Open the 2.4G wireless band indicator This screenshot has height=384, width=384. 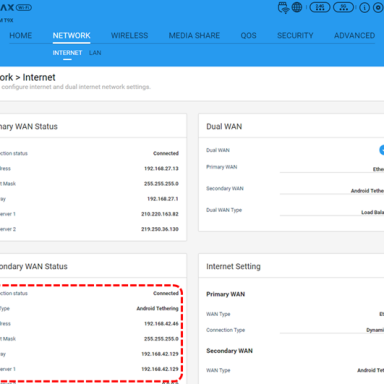point(320,7)
